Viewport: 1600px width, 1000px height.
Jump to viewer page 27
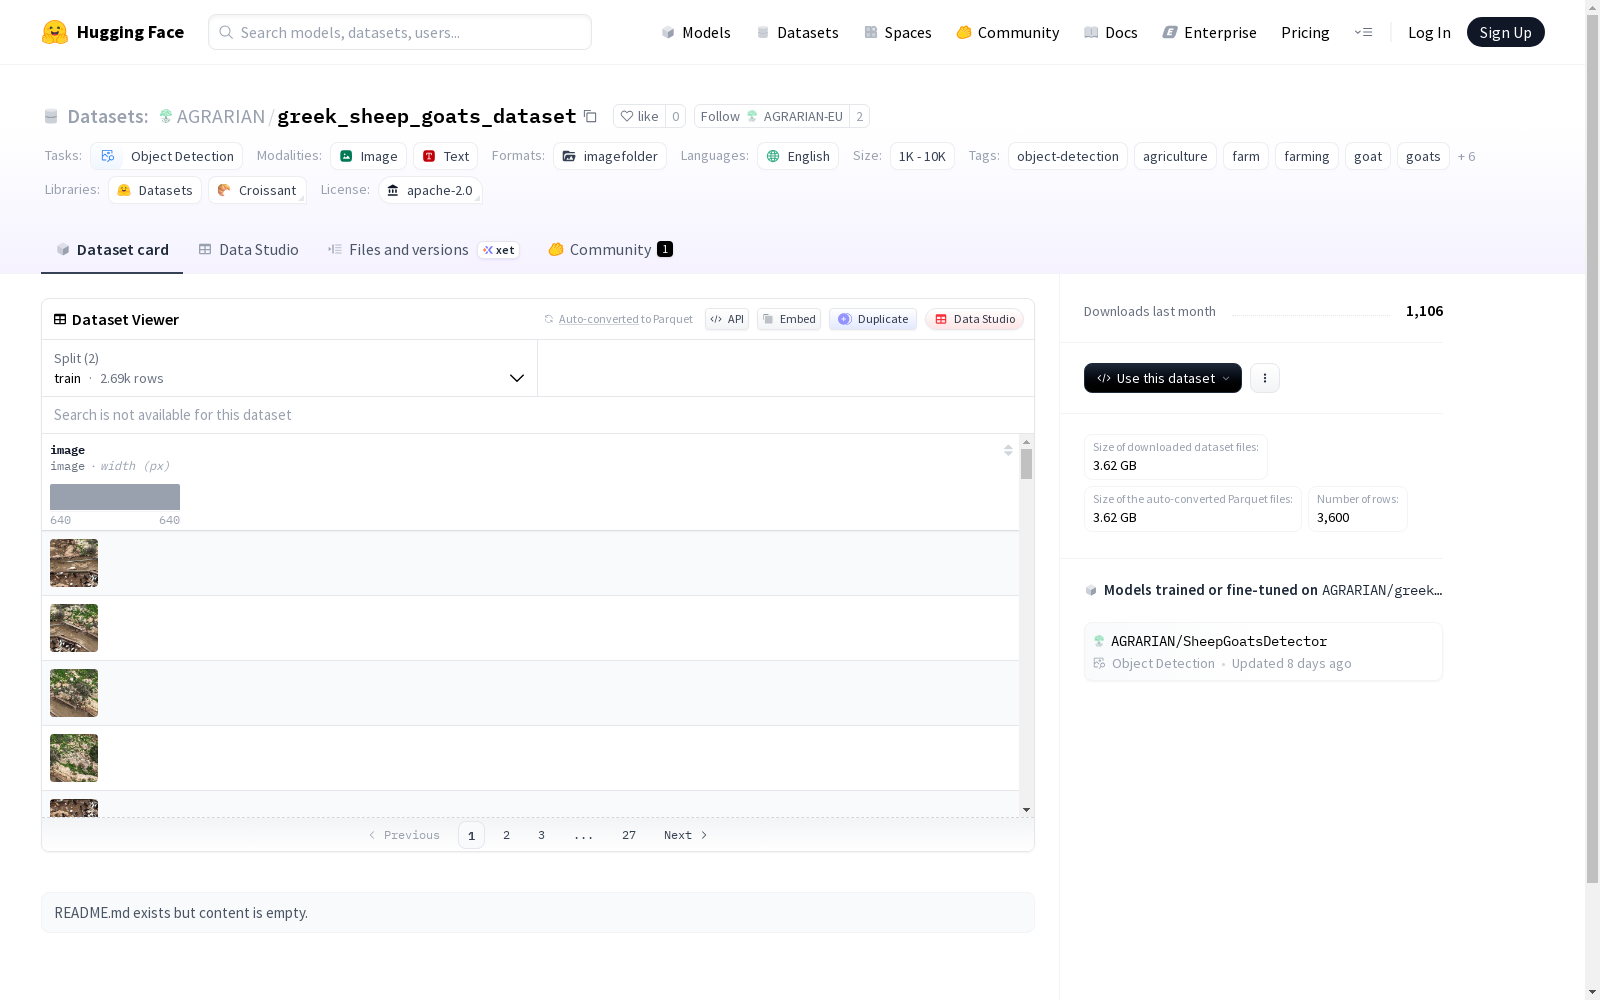tap(628, 835)
